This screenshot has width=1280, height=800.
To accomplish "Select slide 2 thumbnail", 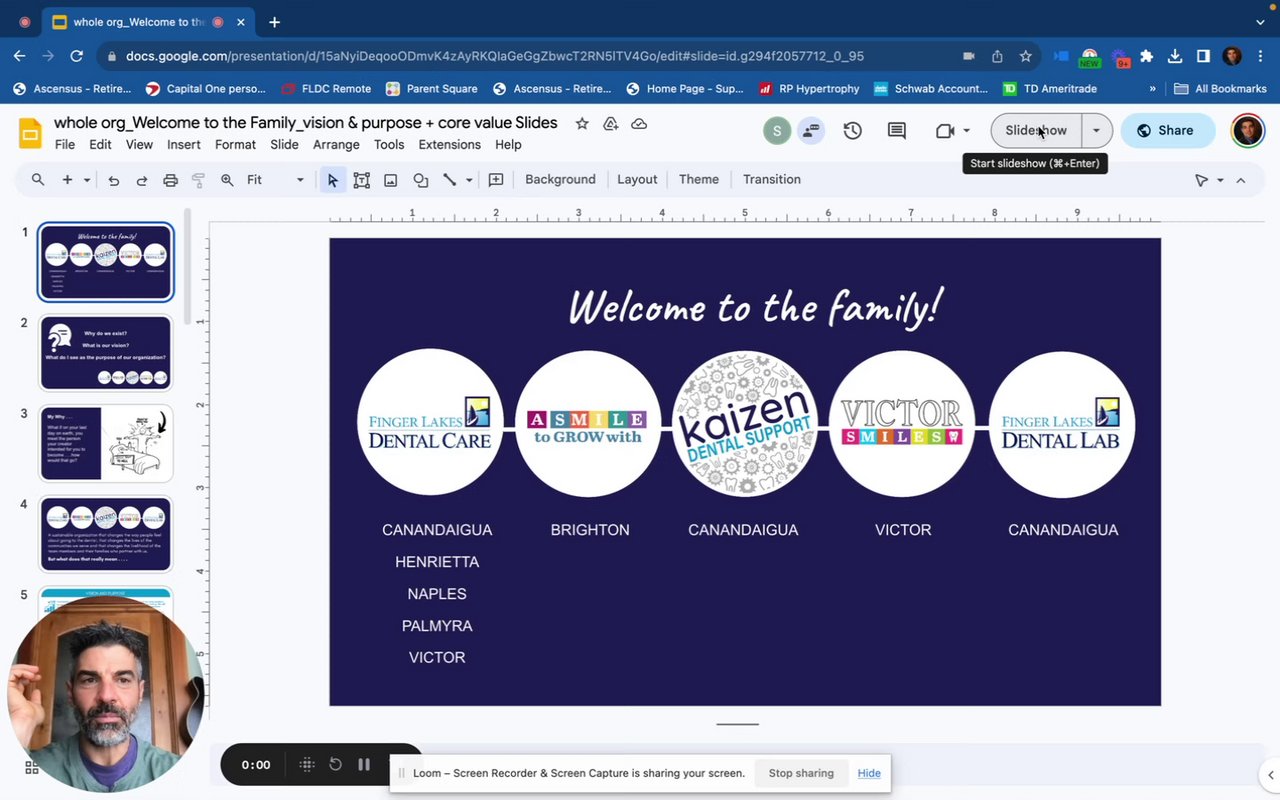I will click(106, 353).
